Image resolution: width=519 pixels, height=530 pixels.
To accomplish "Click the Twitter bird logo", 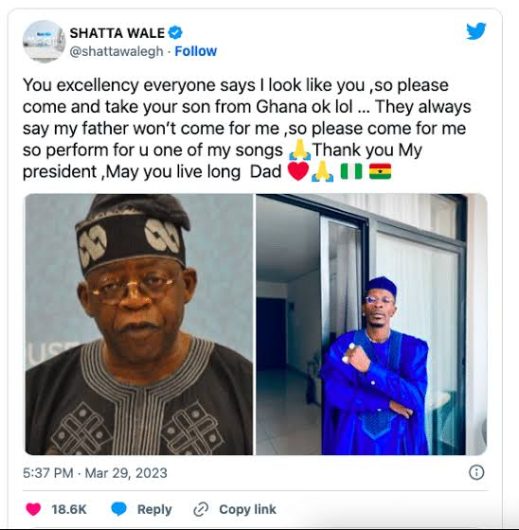I will click(476, 31).
